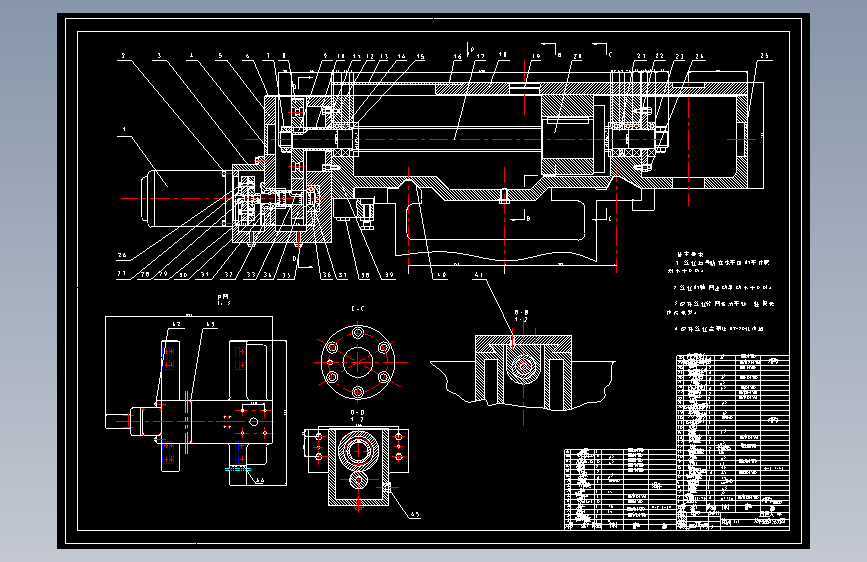
Task: Select callout 41 above the B-B section
Action: click(x=478, y=274)
